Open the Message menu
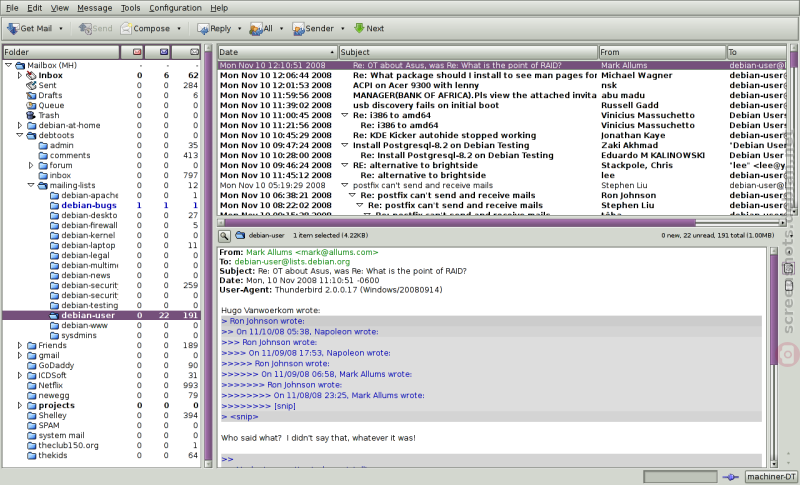The image size is (800, 485). (x=94, y=8)
